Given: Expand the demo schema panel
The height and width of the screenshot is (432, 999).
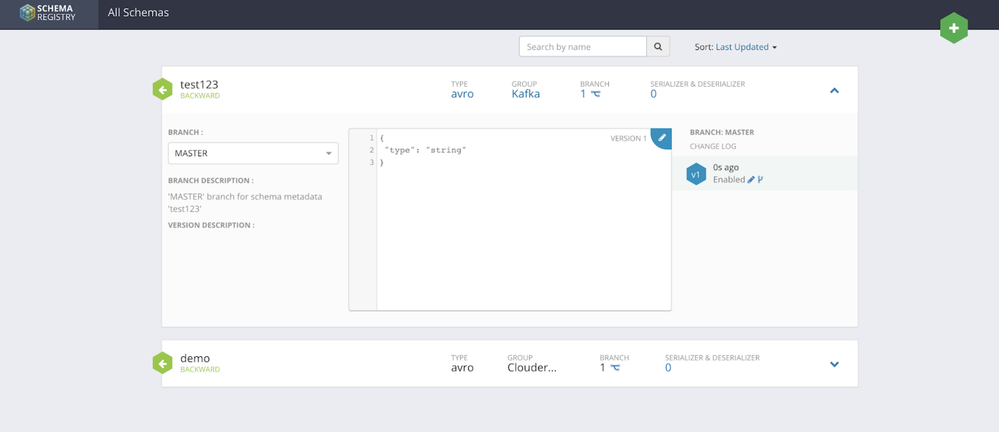Looking at the screenshot, I should pos(834,364).
